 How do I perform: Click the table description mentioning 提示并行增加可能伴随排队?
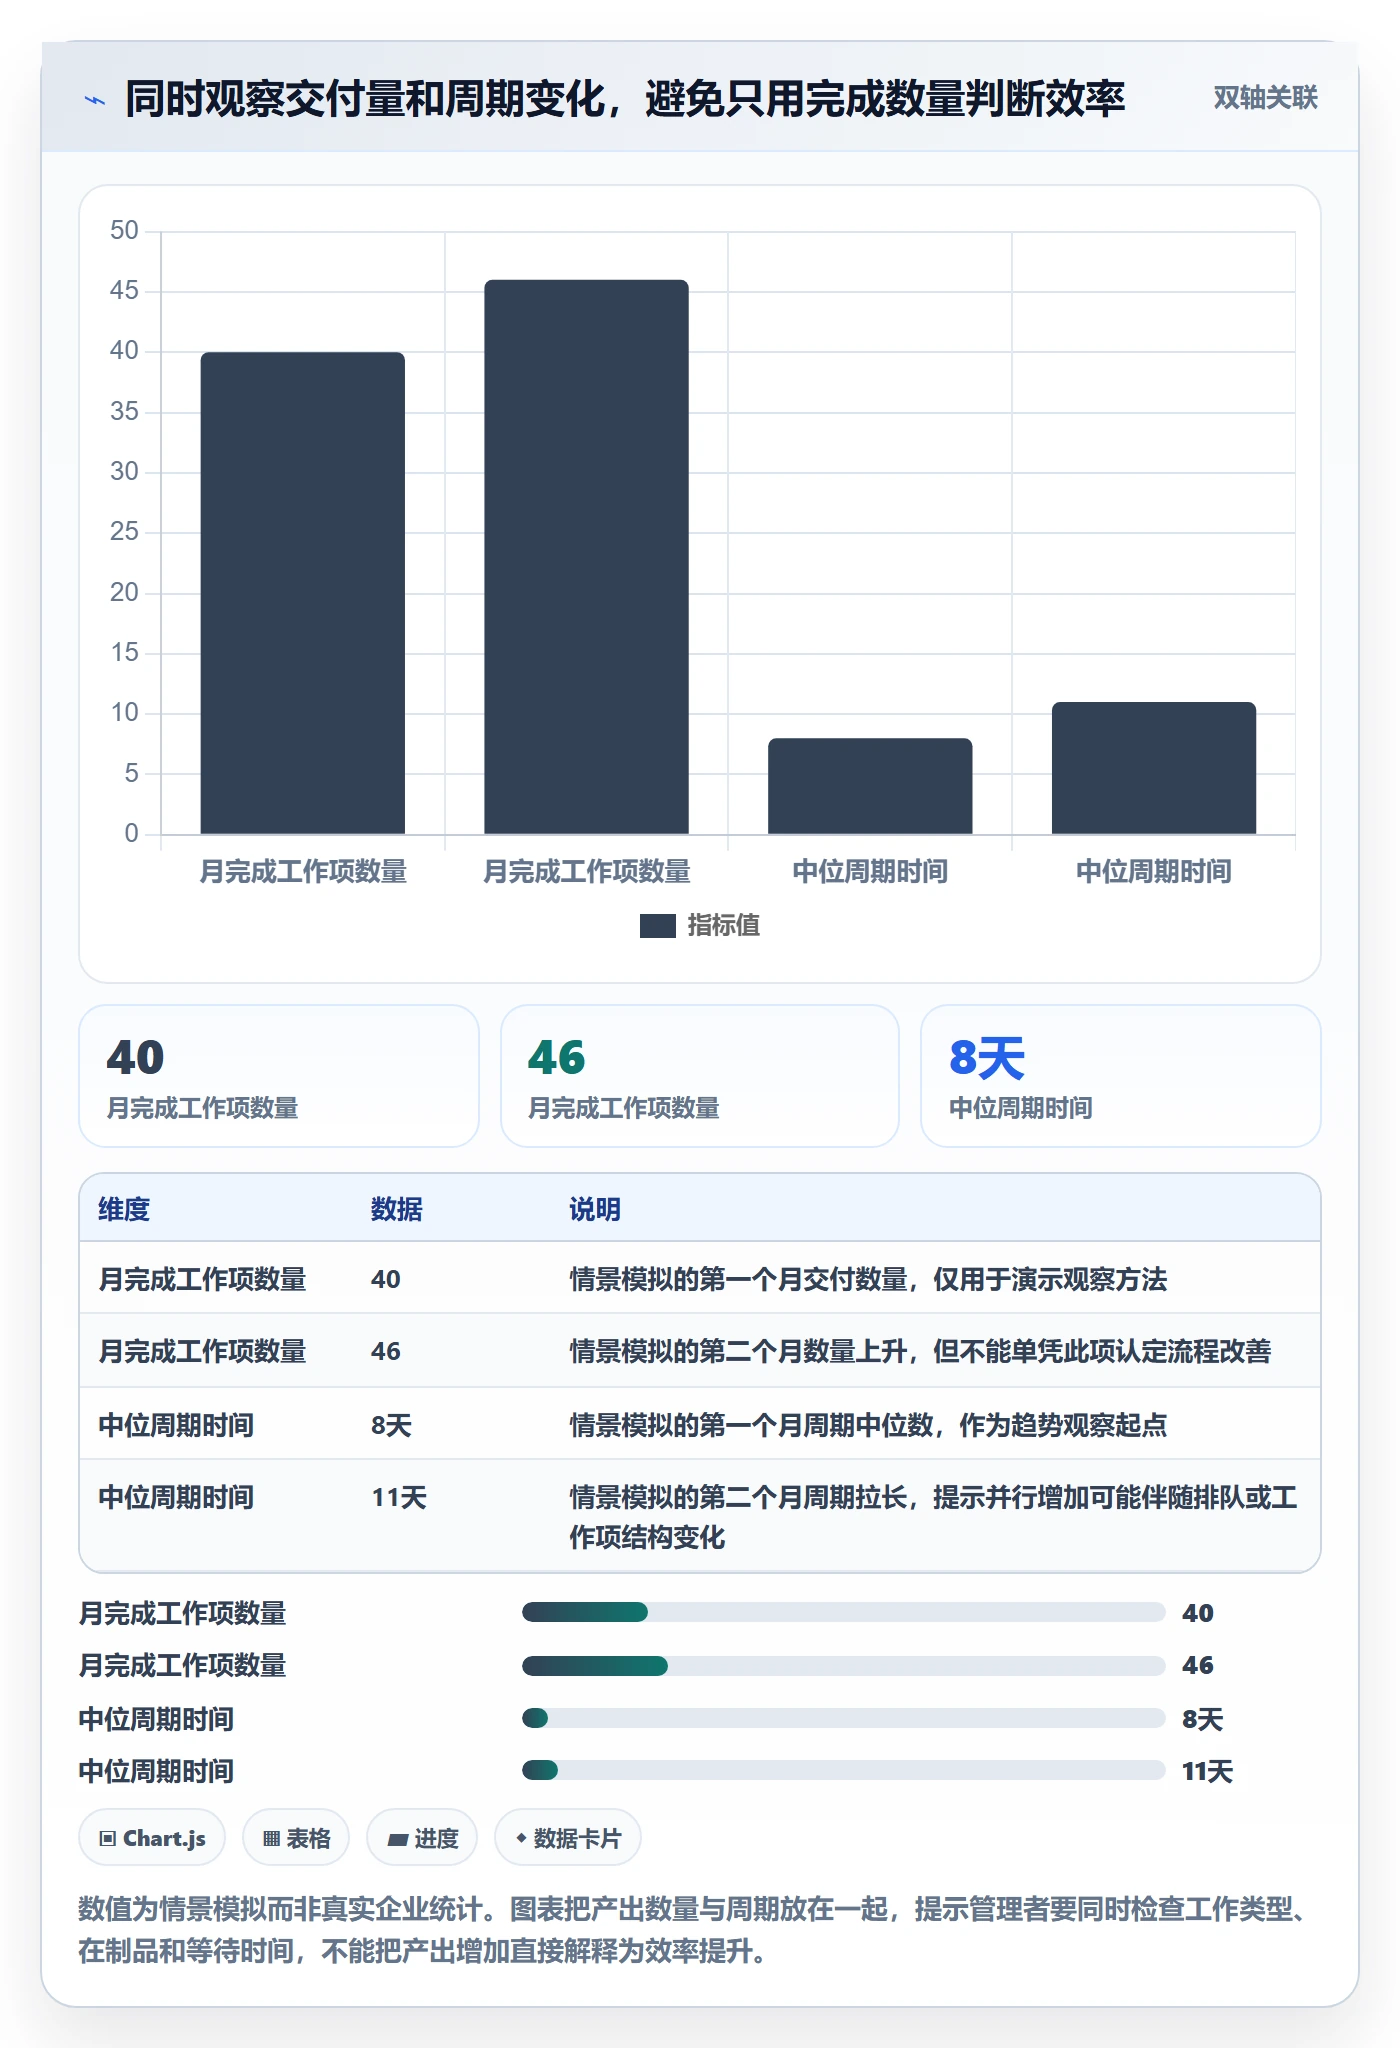tap(934, 1517)
